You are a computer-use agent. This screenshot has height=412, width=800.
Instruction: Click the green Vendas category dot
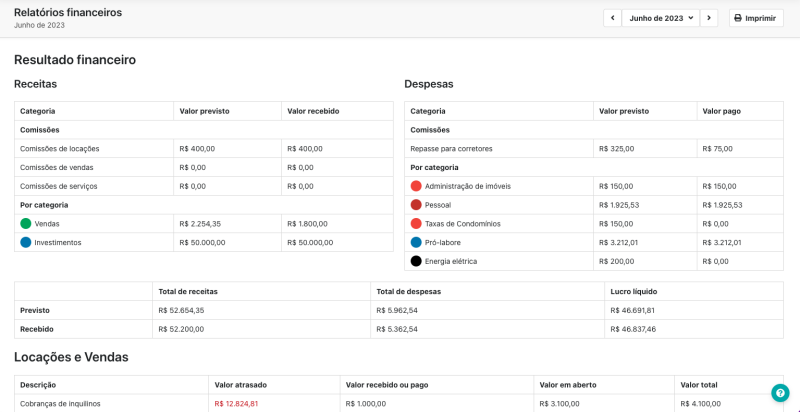[26, 224]
